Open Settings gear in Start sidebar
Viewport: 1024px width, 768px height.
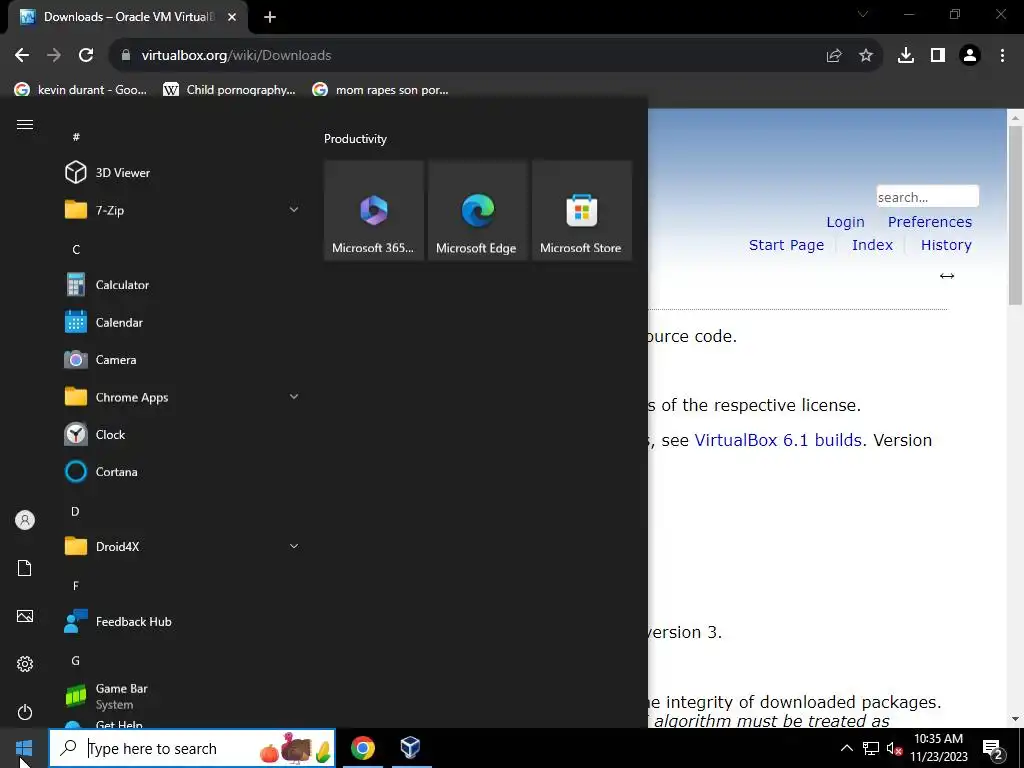click(x=25, y=664)
